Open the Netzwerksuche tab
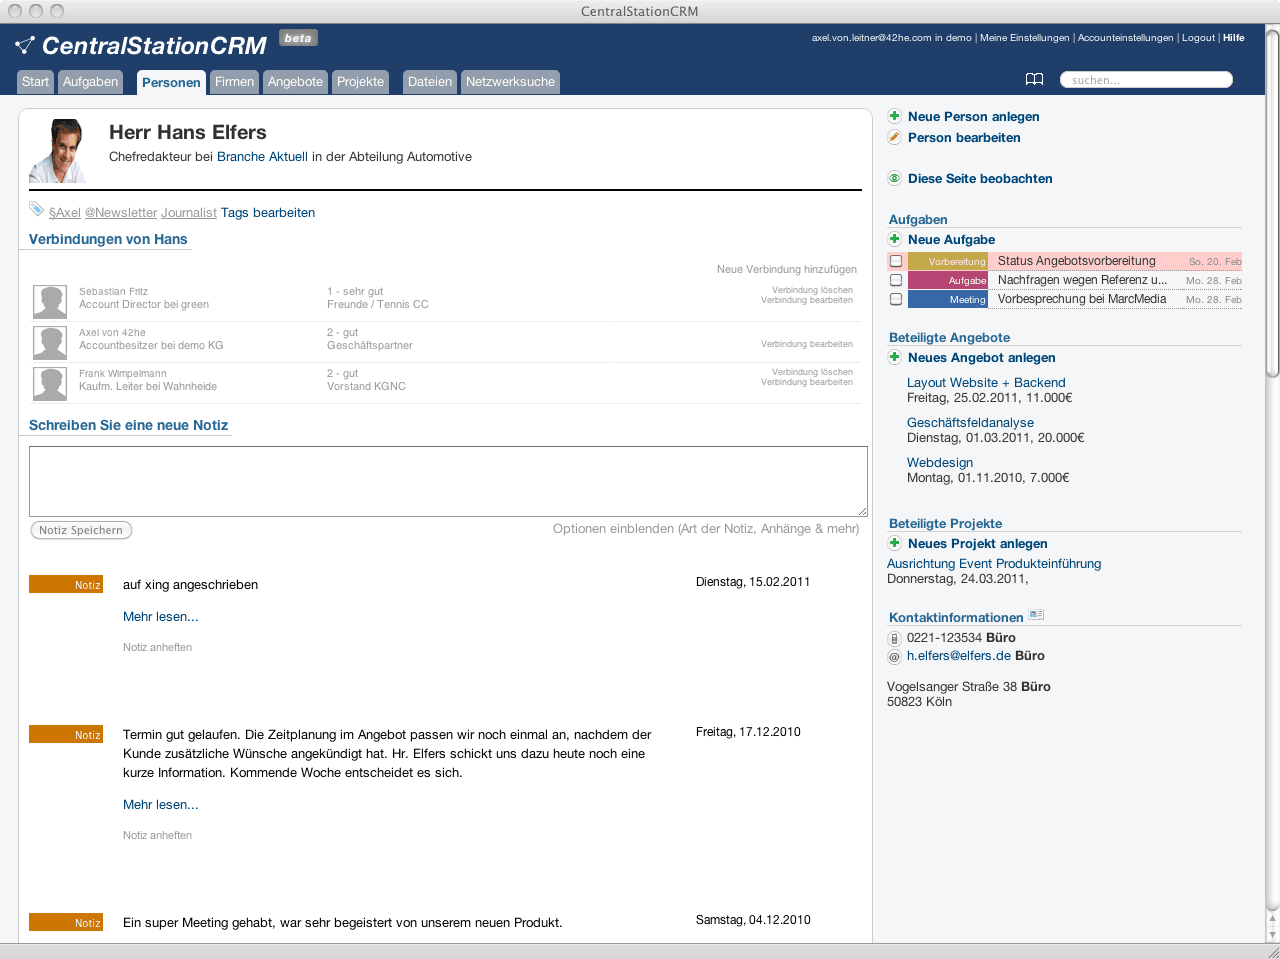This screenshot has width=1280, height=959. pyautogui.click(x=510, y=82)
